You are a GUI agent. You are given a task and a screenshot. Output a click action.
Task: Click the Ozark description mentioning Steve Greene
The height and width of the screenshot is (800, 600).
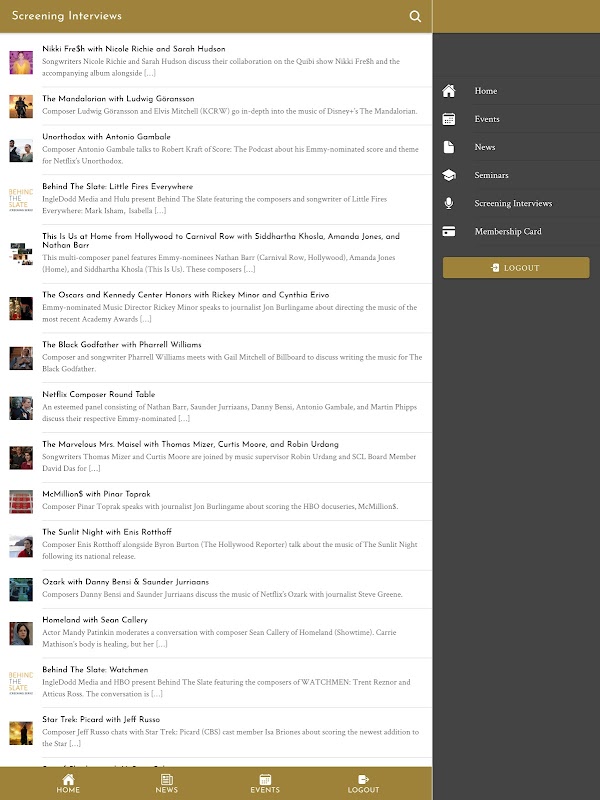[222, 594]
